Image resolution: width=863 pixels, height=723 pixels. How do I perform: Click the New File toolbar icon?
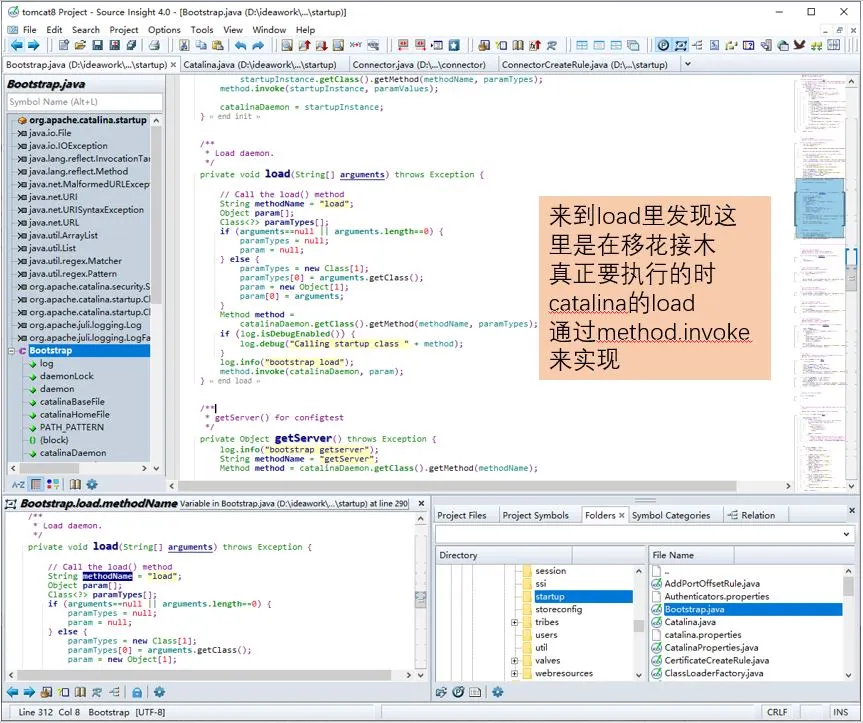(64, 46)
